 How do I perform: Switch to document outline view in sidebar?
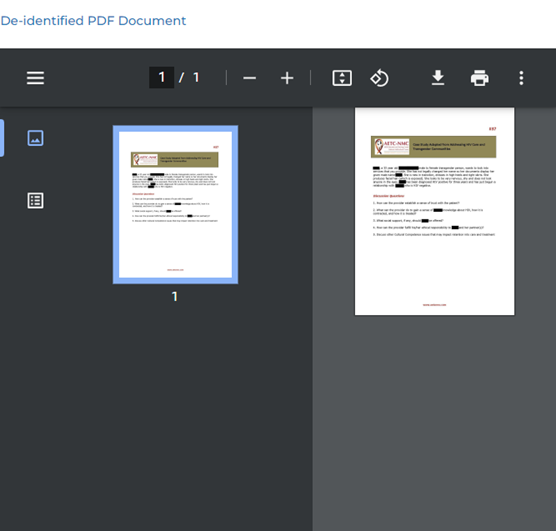(x=35, y=201)
